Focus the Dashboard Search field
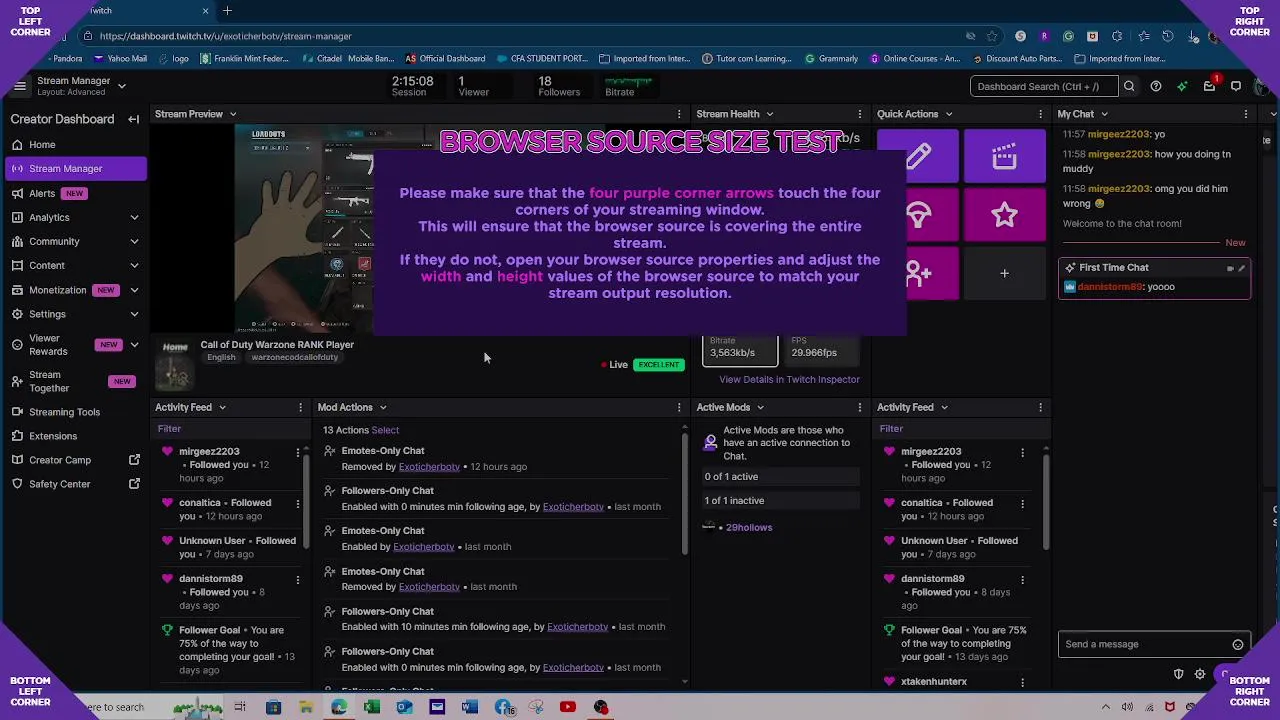This screenshot has height=720, width=1280. 1044,86
